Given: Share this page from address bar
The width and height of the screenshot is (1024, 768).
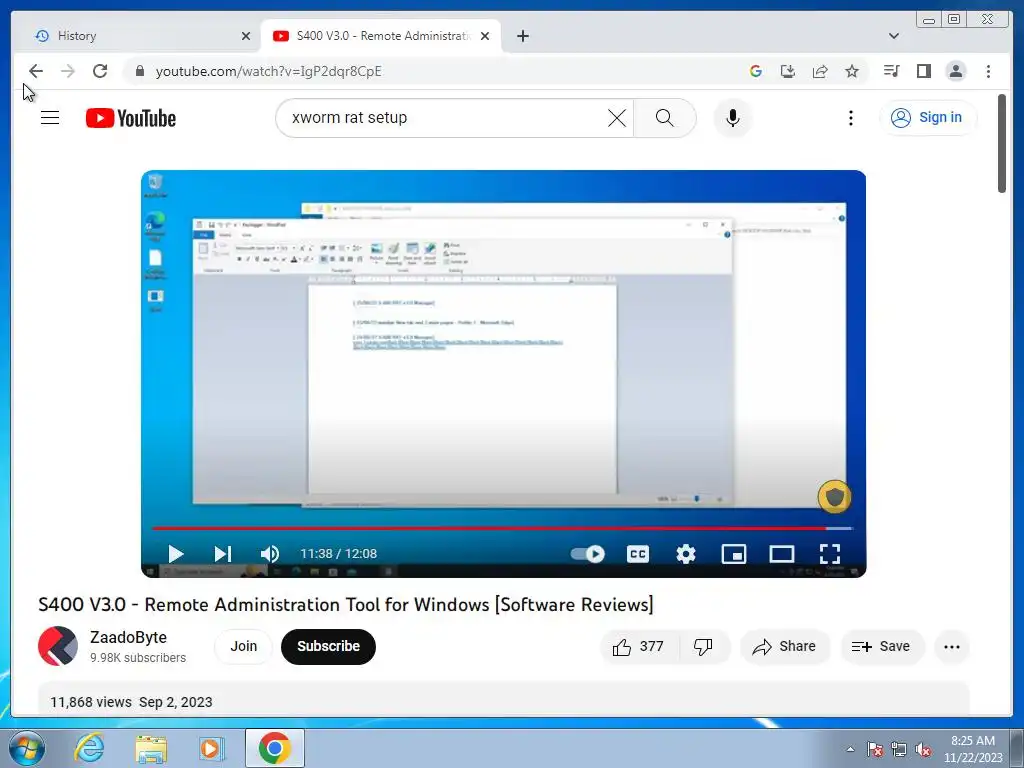Looking at the screenshot, I should 820,71.
